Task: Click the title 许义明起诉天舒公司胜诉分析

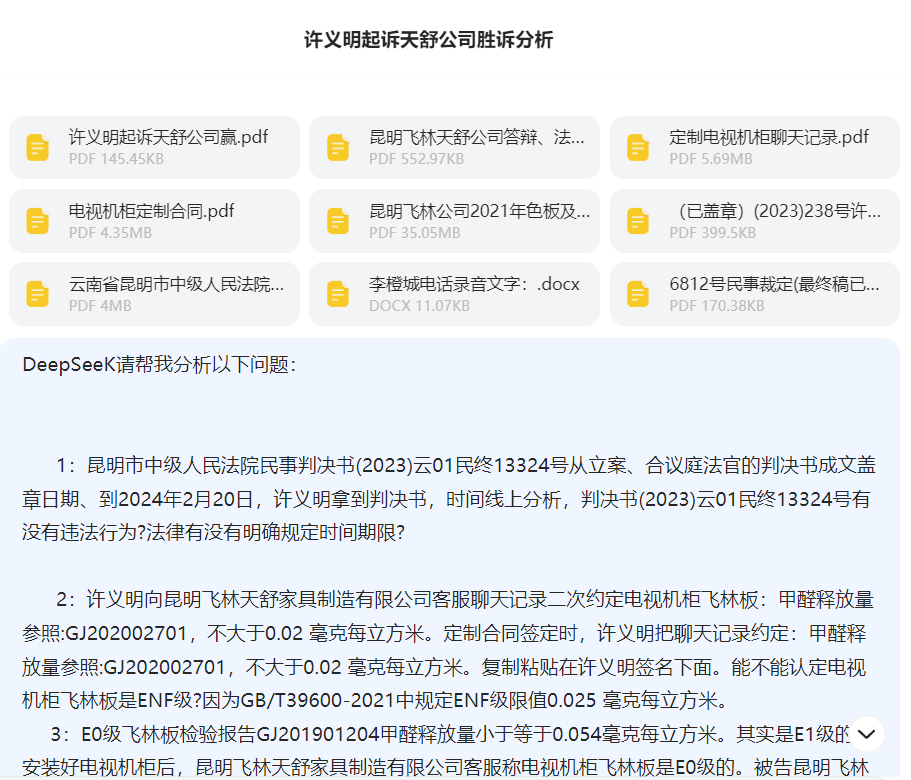Action: coord(429,40)
